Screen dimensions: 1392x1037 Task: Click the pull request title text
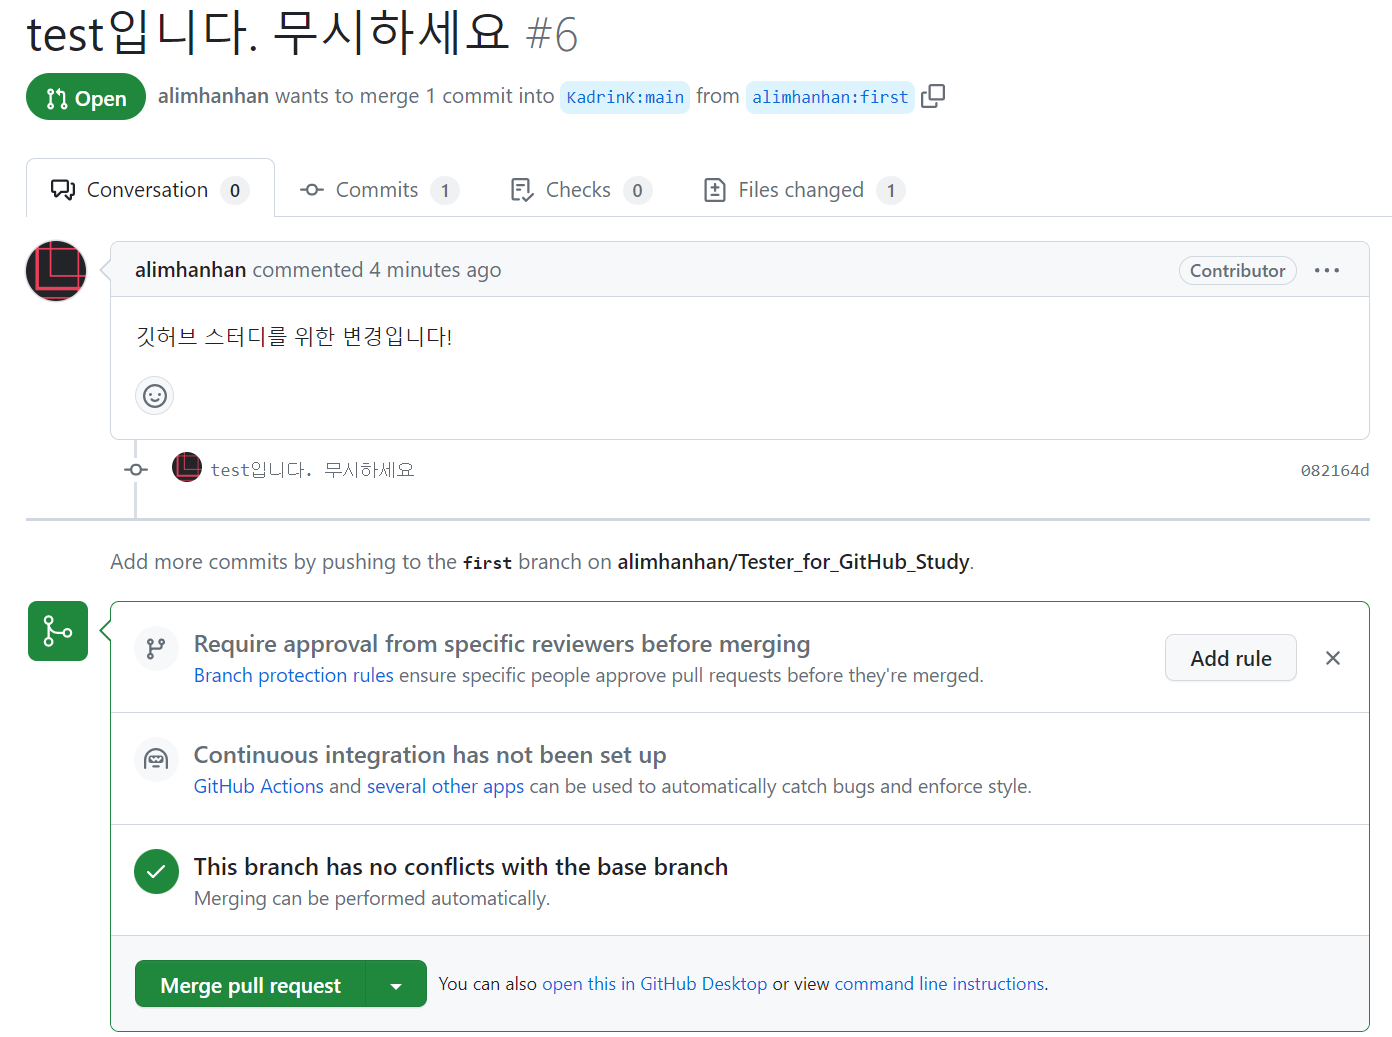coord(268,33)
